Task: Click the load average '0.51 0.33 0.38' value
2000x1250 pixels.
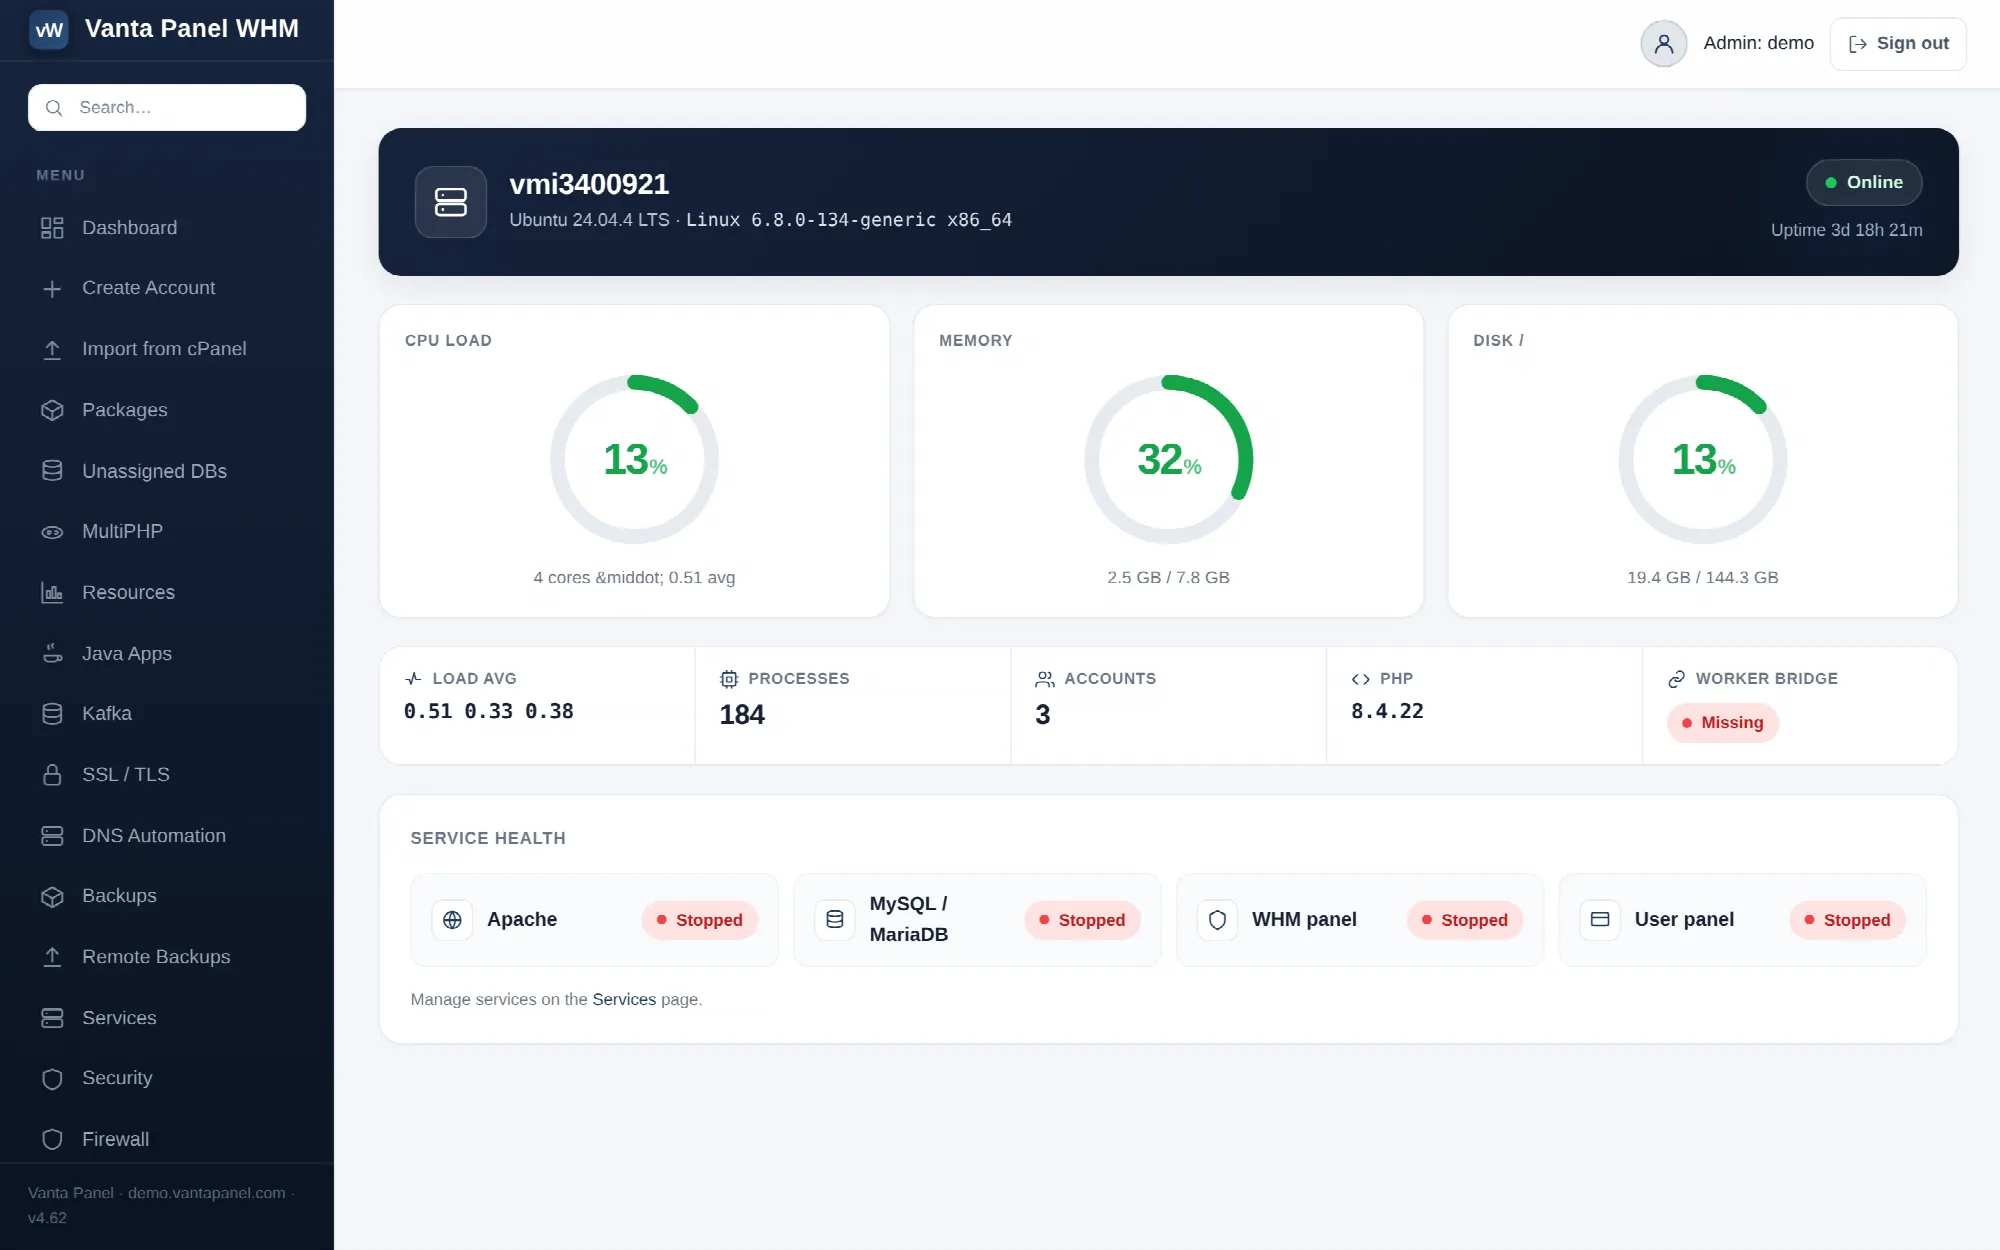Action: (x=489, y=712)
